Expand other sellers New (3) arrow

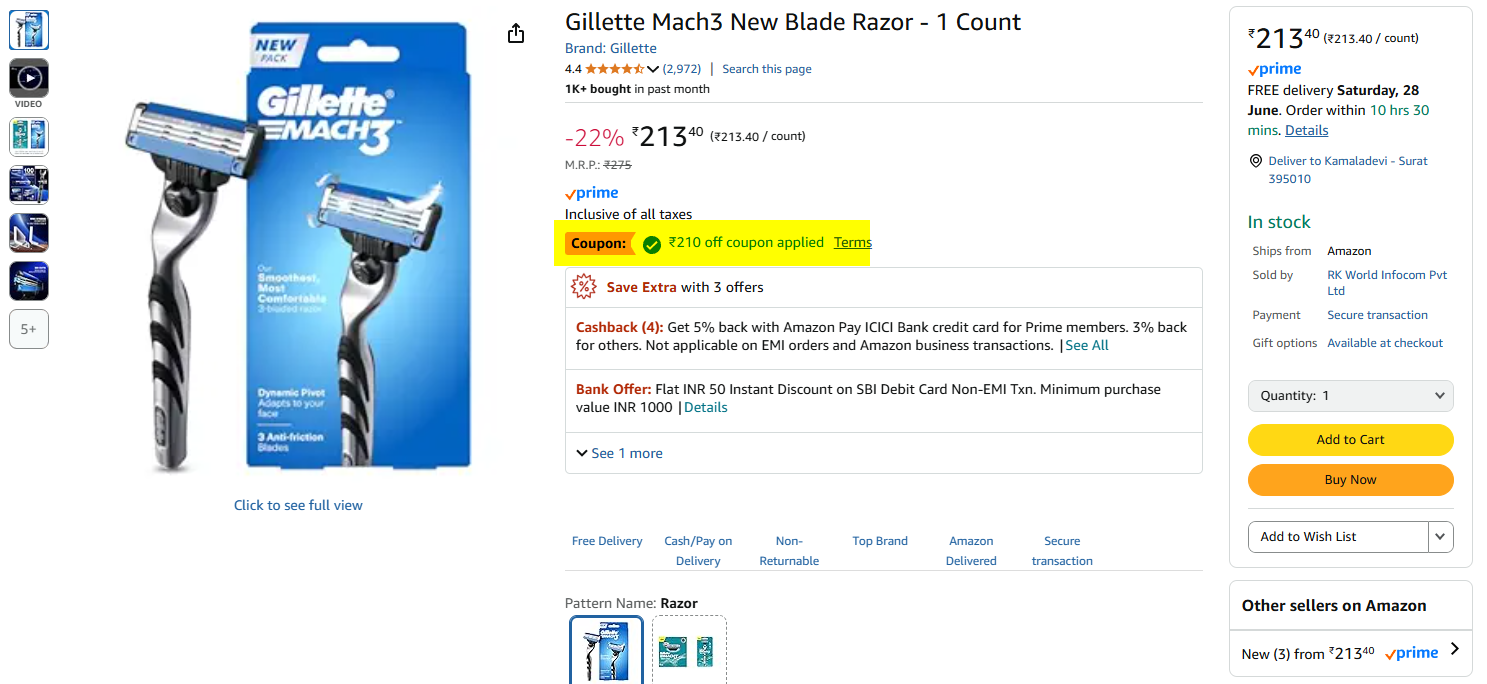[x=1454, y=649]
